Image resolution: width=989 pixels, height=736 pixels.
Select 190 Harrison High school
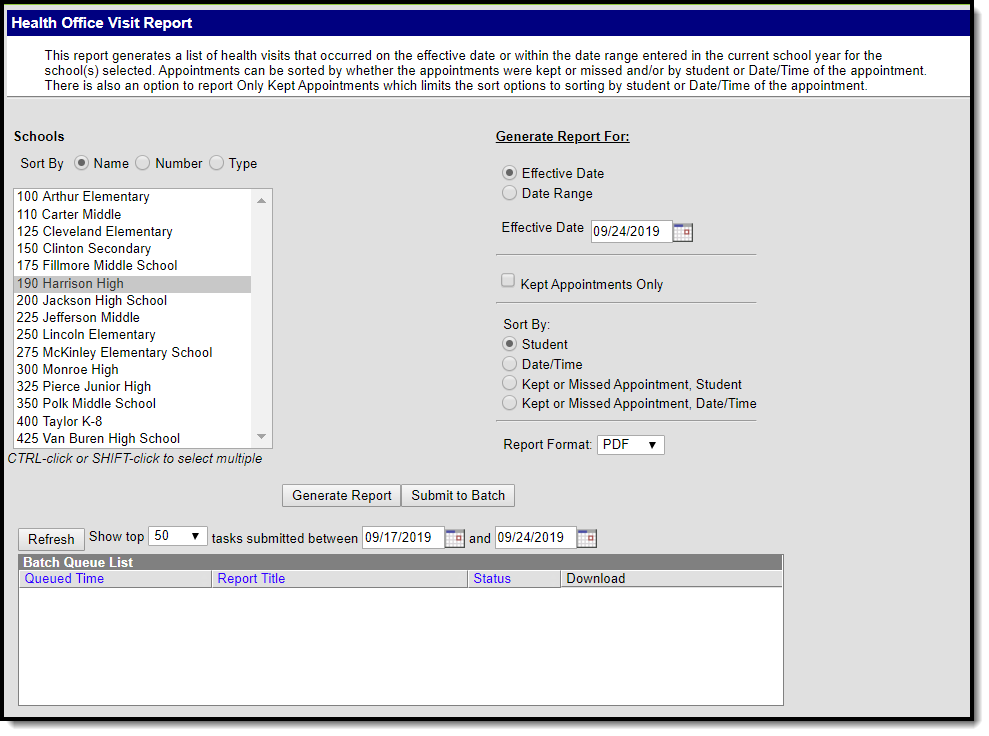[x=132, y=284]
